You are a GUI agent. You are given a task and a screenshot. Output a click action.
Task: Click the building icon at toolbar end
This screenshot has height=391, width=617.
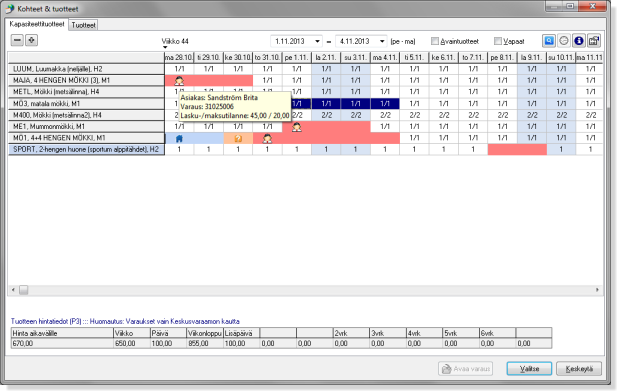(x=593, y=41)
